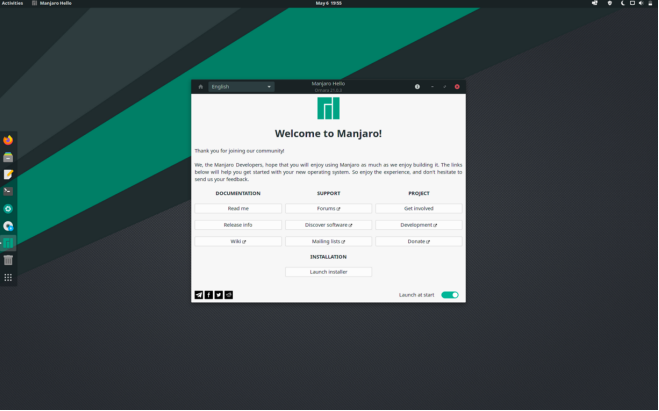Click the Welcome to Manjaro! heading

[x=328, y=134]
